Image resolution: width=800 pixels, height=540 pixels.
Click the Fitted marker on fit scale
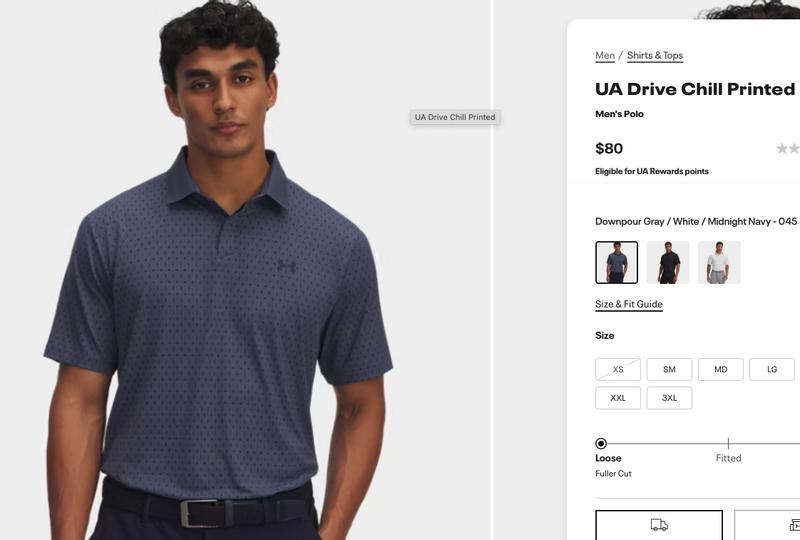pyautogui.click(x=728, y=444)
